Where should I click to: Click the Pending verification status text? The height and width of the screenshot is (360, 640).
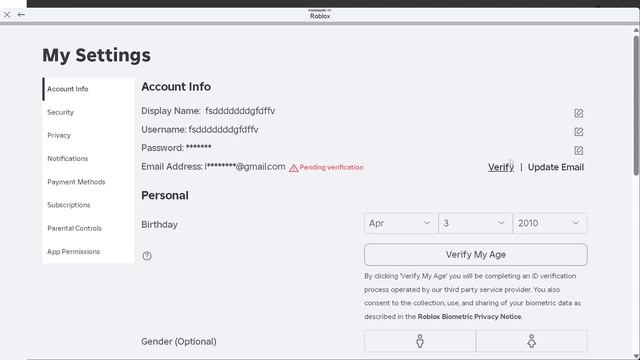point(331,167)
